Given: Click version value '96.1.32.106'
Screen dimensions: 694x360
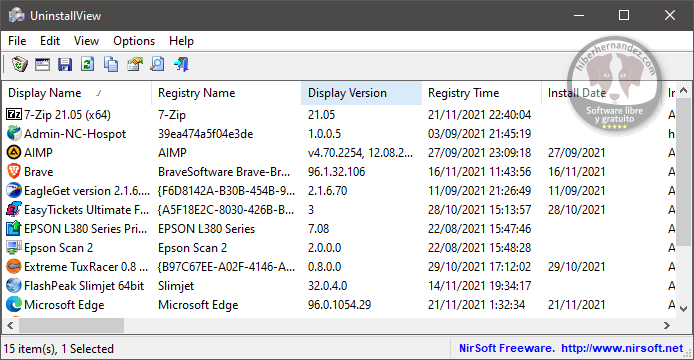Looking at the screenshot, I should [x=336, y=172].
